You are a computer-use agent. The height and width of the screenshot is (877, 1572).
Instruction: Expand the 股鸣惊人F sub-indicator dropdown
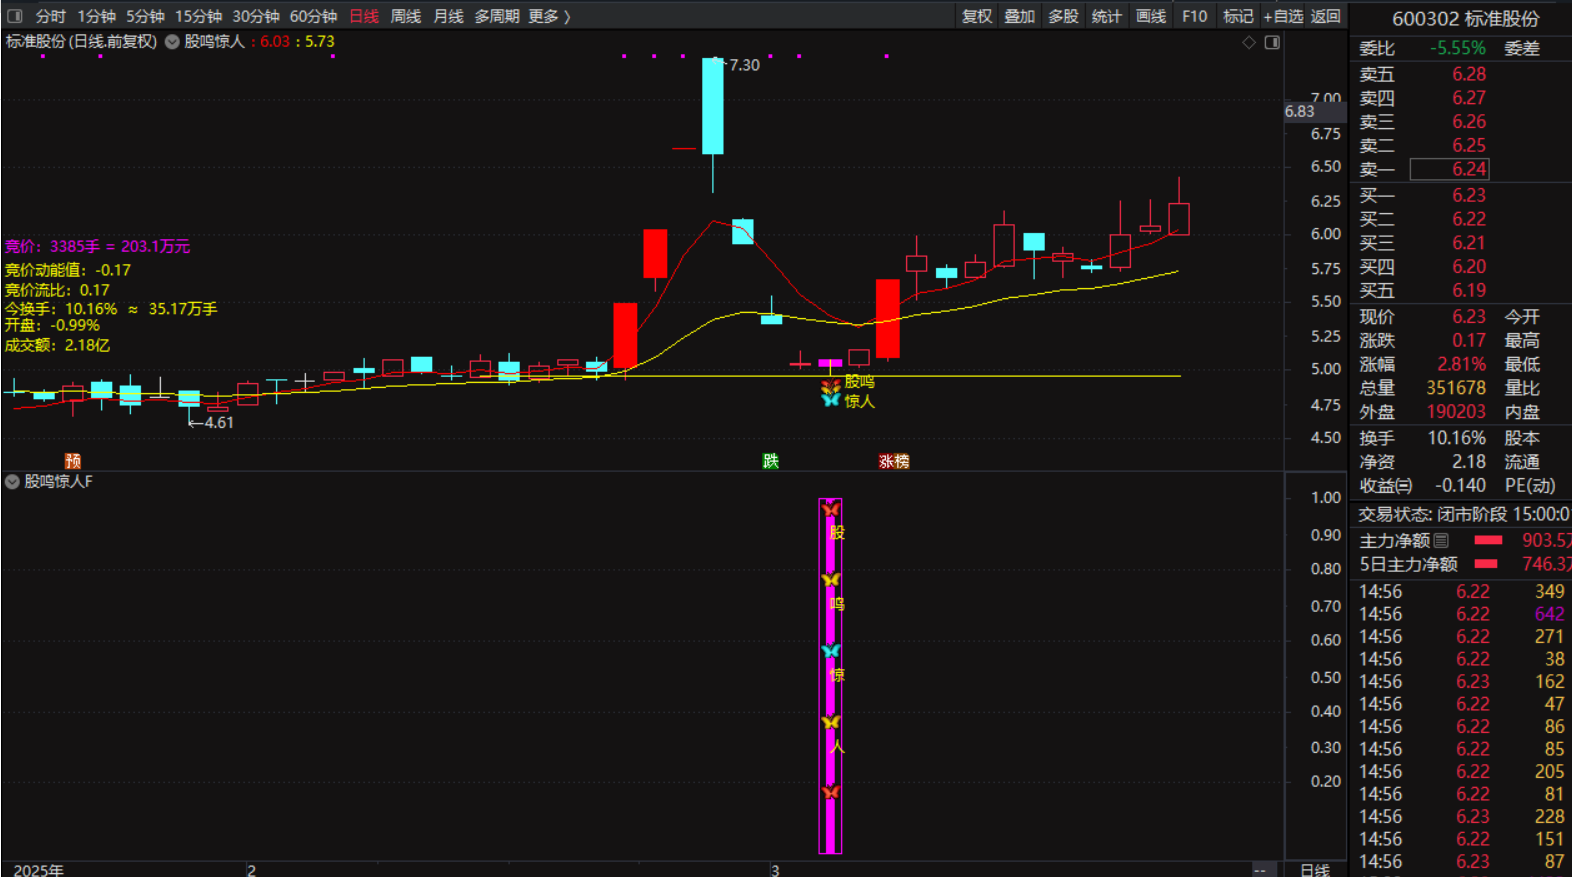click(x=12, y=482)
